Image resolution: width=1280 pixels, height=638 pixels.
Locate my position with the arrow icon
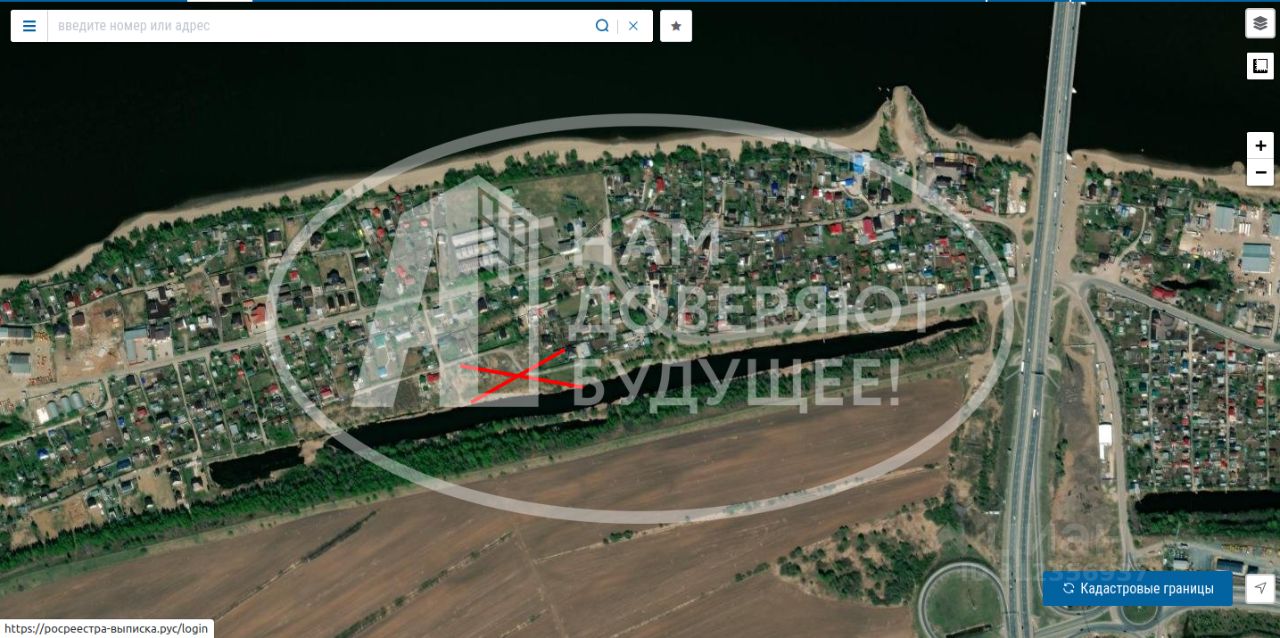[x=1261, y=589]
